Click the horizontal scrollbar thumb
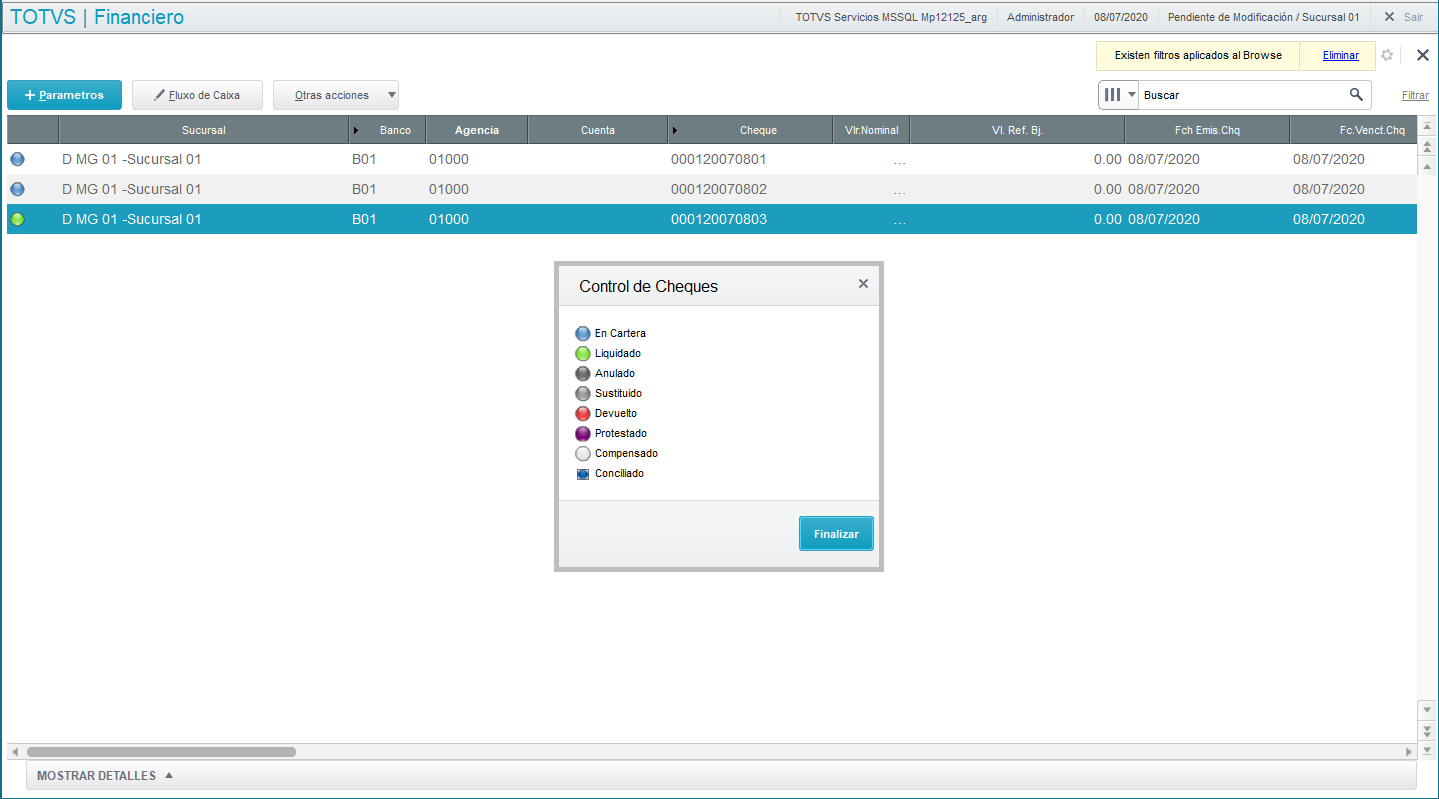 click(x=161, y=751)
